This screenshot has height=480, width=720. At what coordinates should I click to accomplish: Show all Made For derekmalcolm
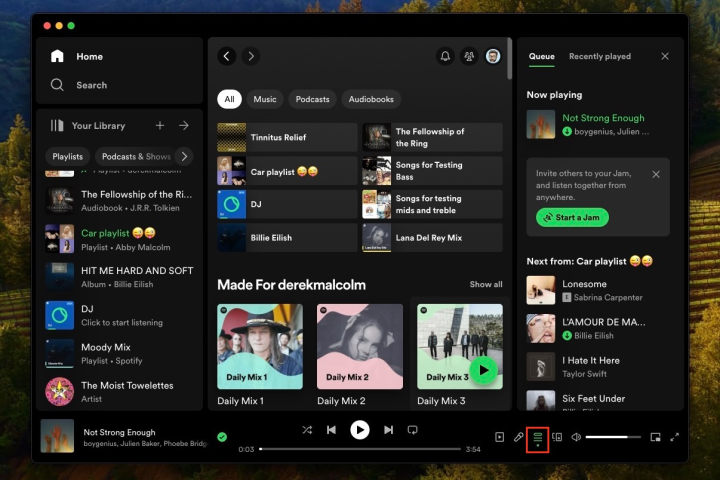[x=486, y=284]
